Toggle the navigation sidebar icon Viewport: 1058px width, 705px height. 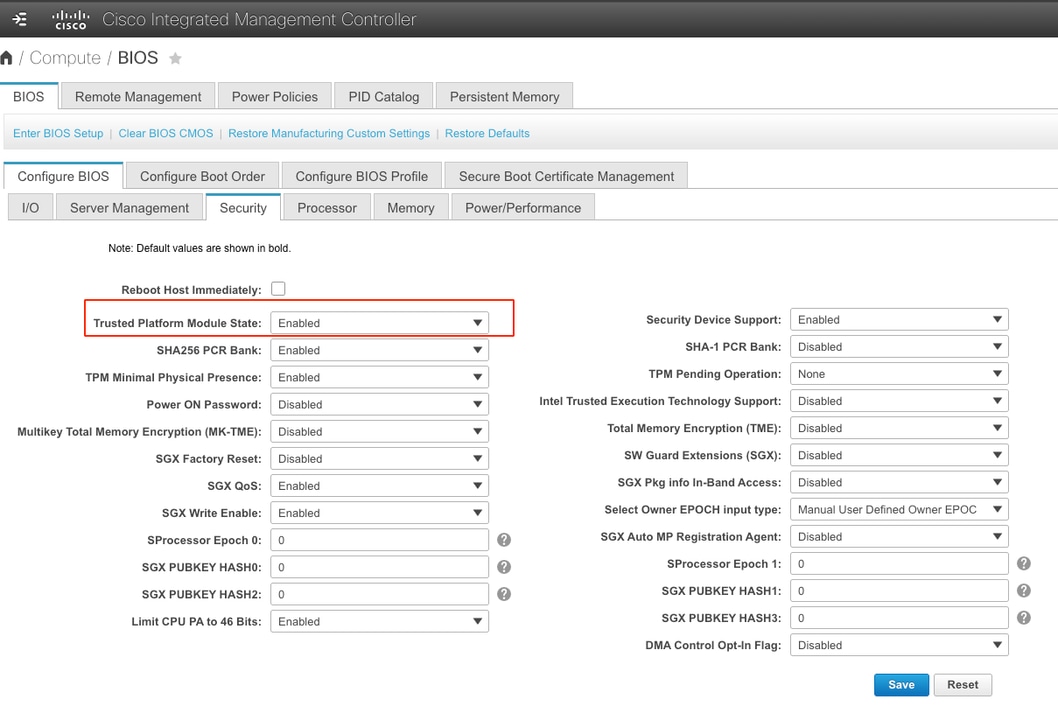coord(19,19)
